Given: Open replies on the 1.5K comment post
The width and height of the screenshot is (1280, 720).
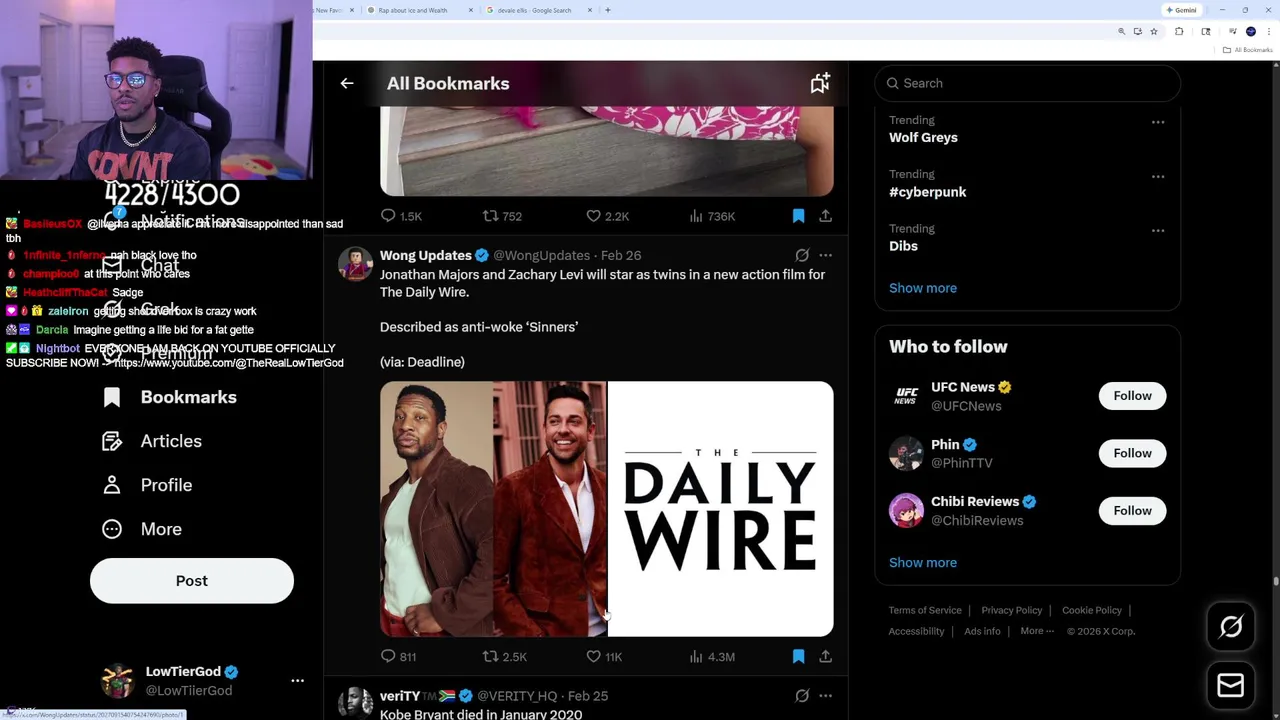Looking at the screenshot, I should (x=401, y=216).
